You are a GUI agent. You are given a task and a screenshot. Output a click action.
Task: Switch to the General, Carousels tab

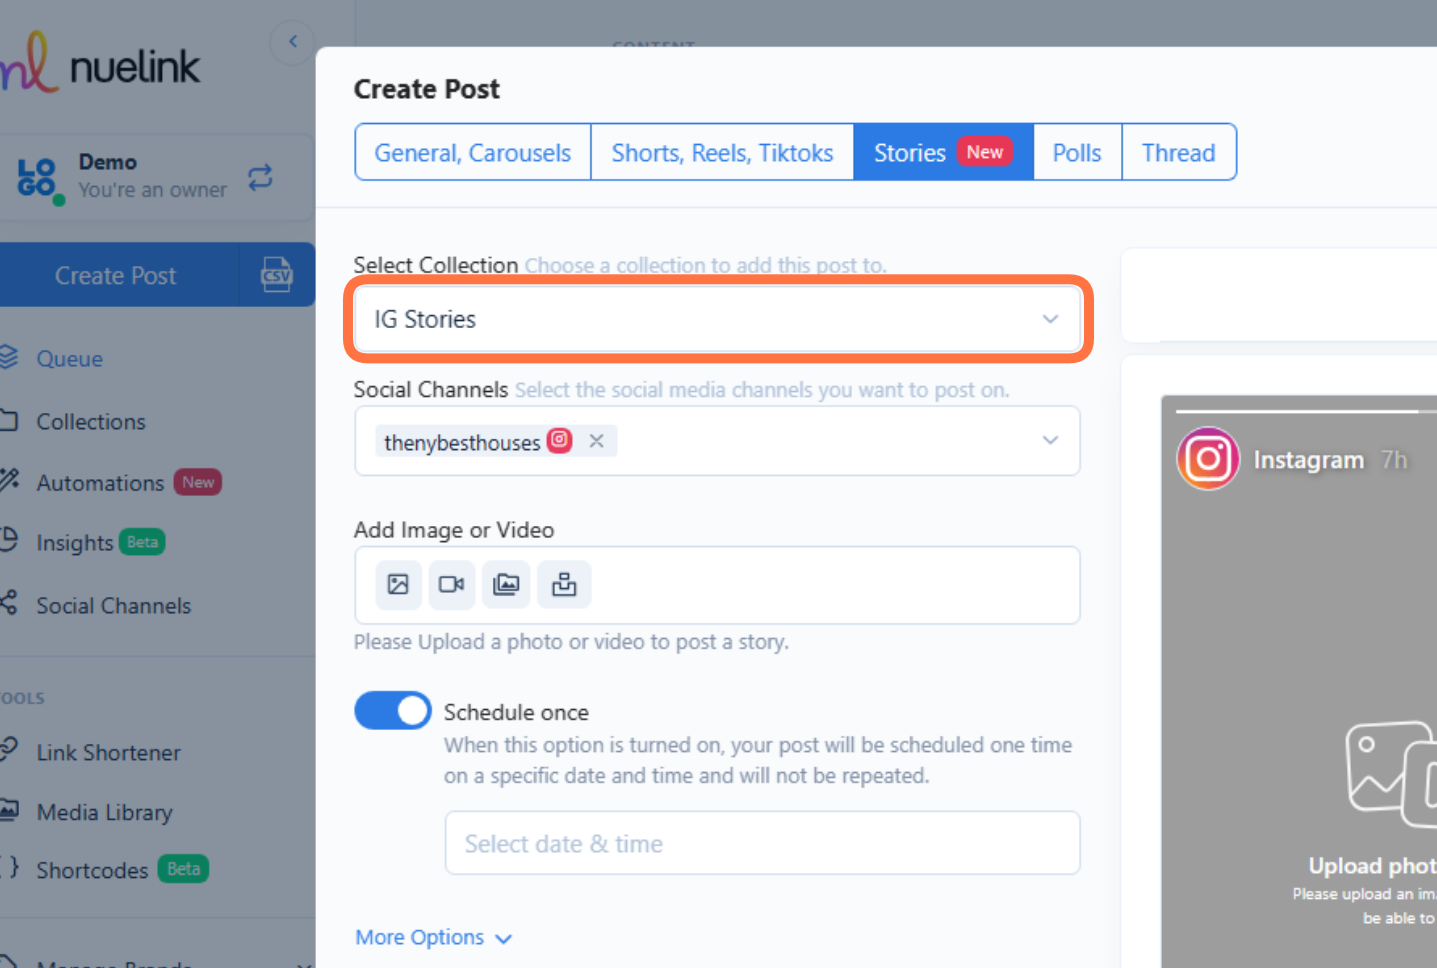coord(471,152)
